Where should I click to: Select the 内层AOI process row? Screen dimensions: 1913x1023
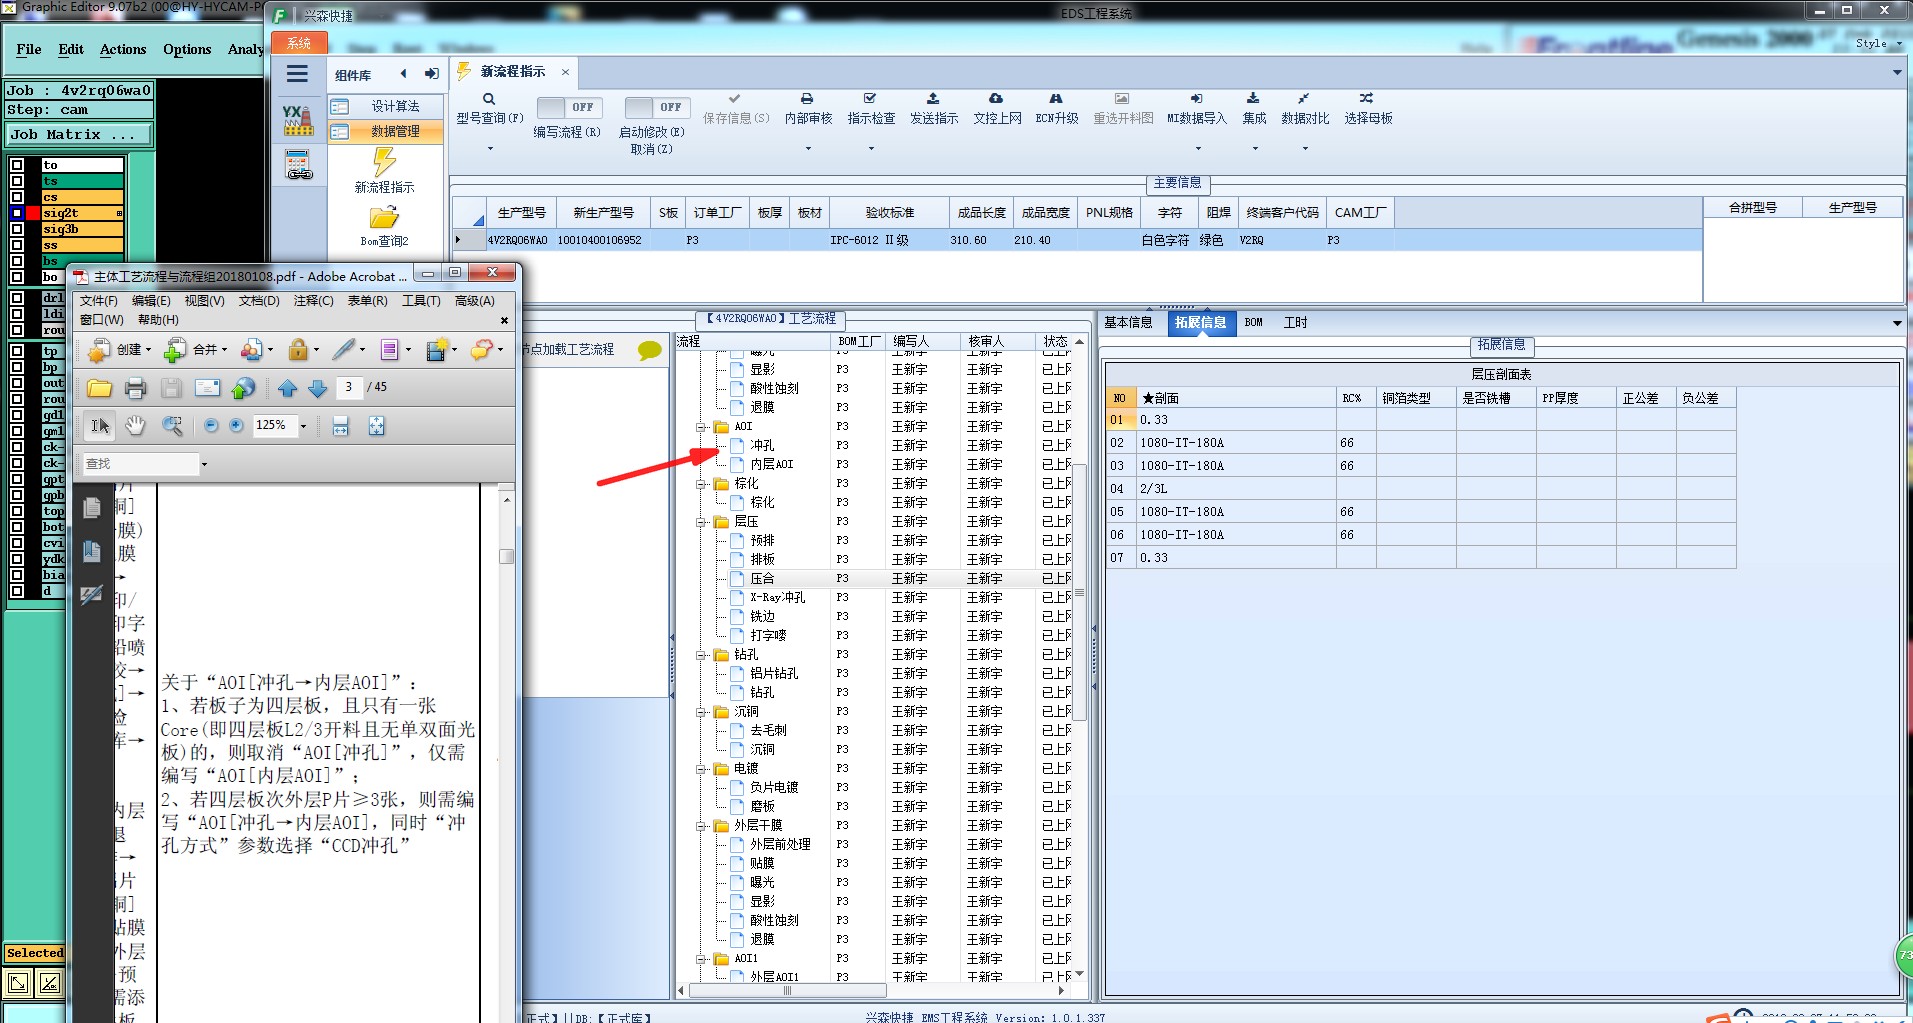[x=772, y=465]
